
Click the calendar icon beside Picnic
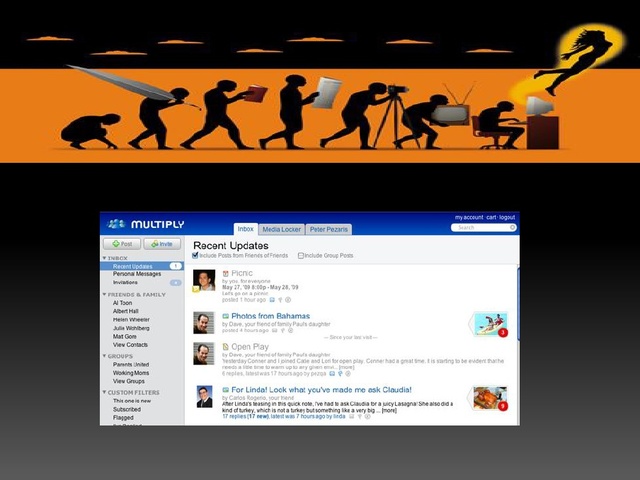pyautogui.click(x=226, y=273)
